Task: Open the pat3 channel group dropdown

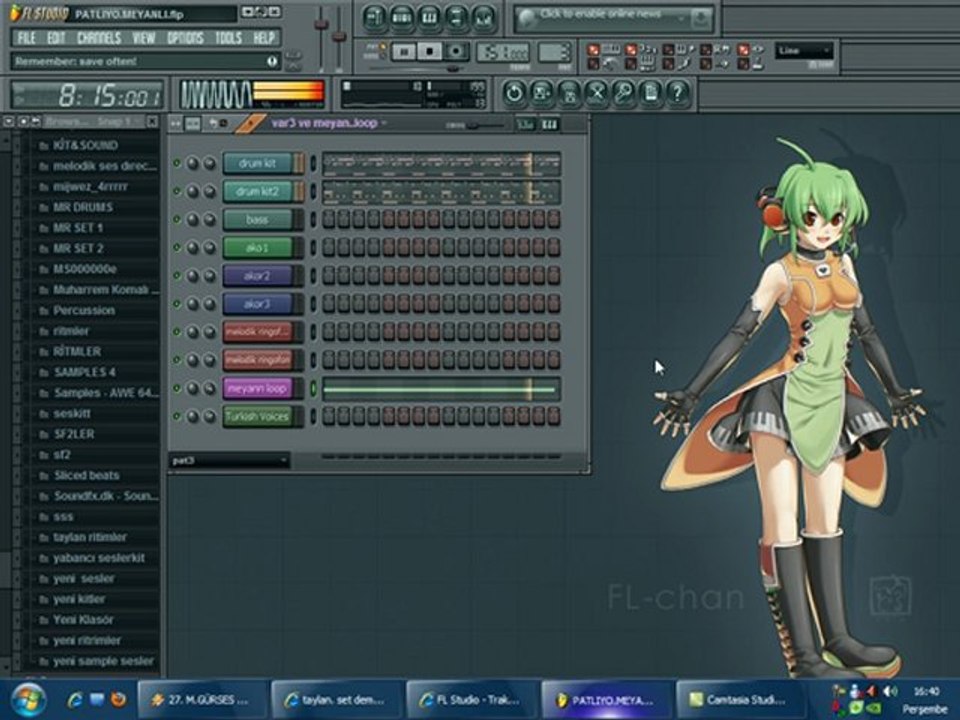Action: point(229,460)
